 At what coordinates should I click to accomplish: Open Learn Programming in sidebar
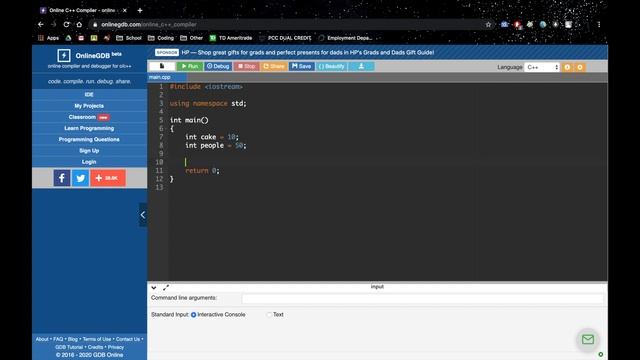coord(89,128)
